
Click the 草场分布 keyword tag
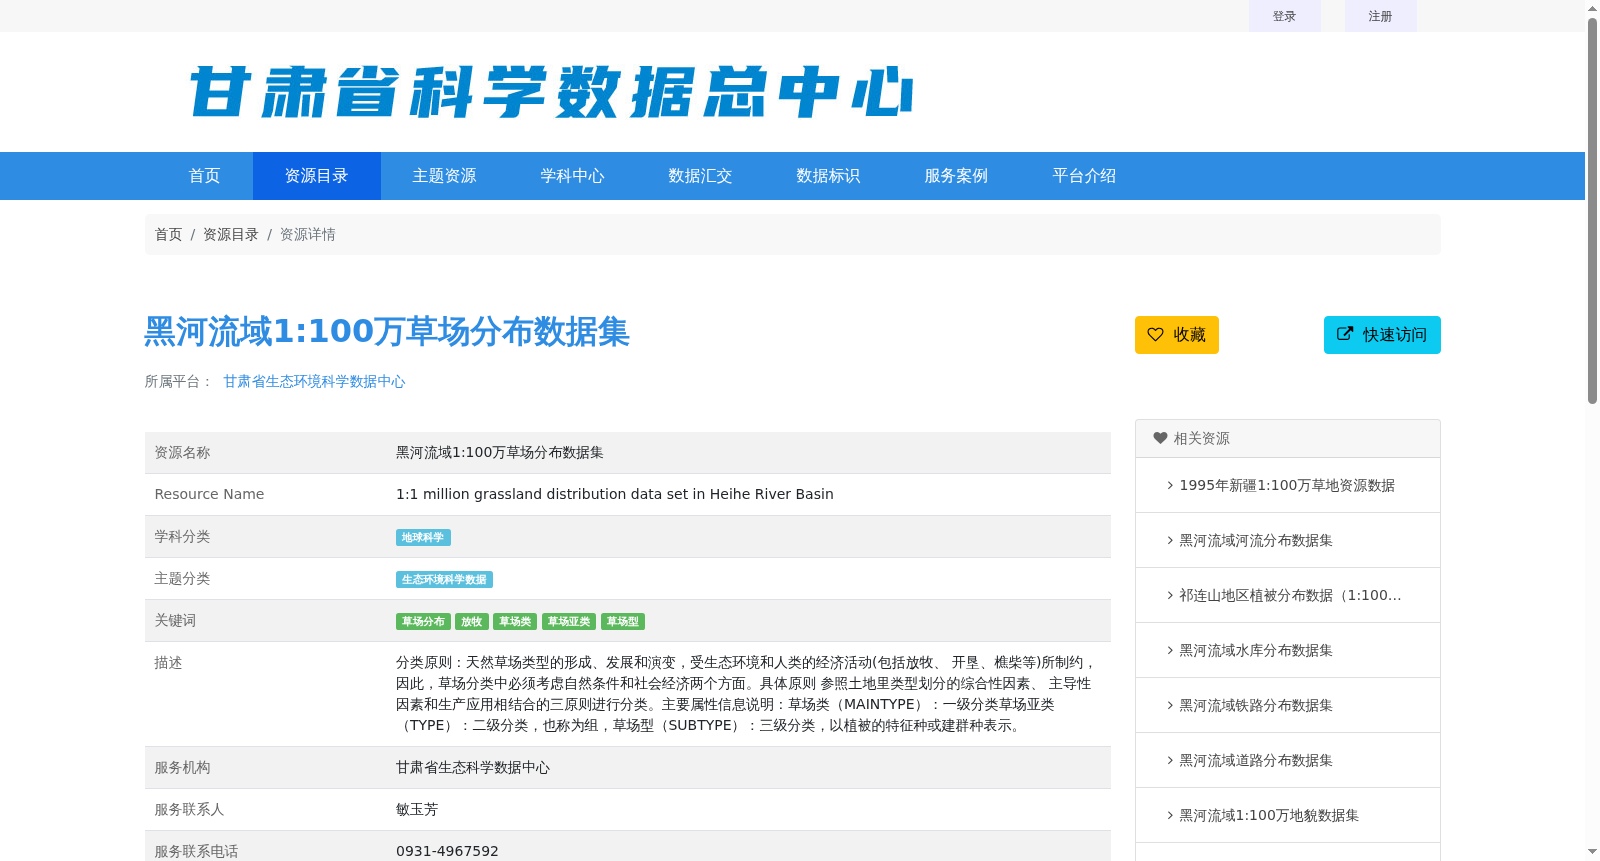click(x=423, y=622)
